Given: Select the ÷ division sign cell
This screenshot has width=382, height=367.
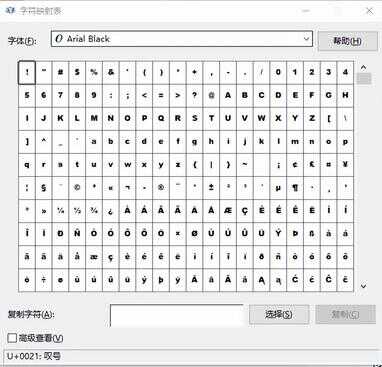Looking at the screenshot, I should [x=44, y=280].
